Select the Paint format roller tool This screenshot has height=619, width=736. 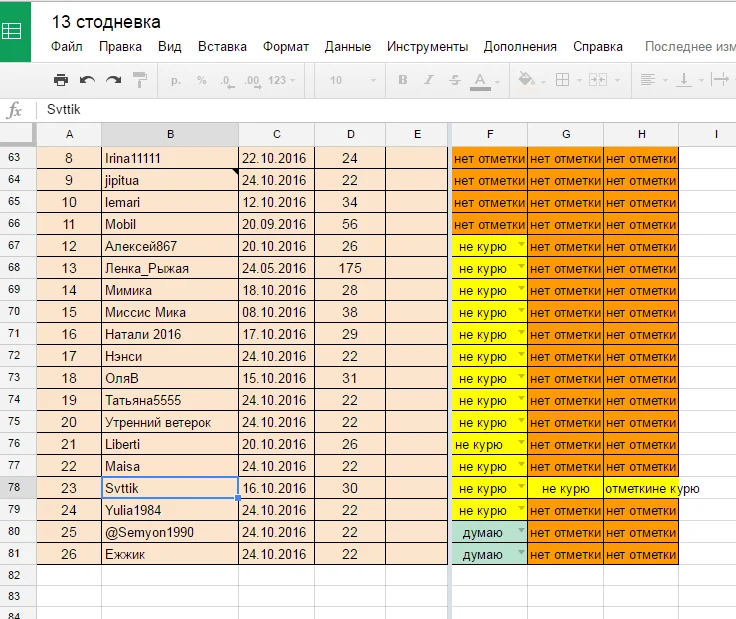140,80
